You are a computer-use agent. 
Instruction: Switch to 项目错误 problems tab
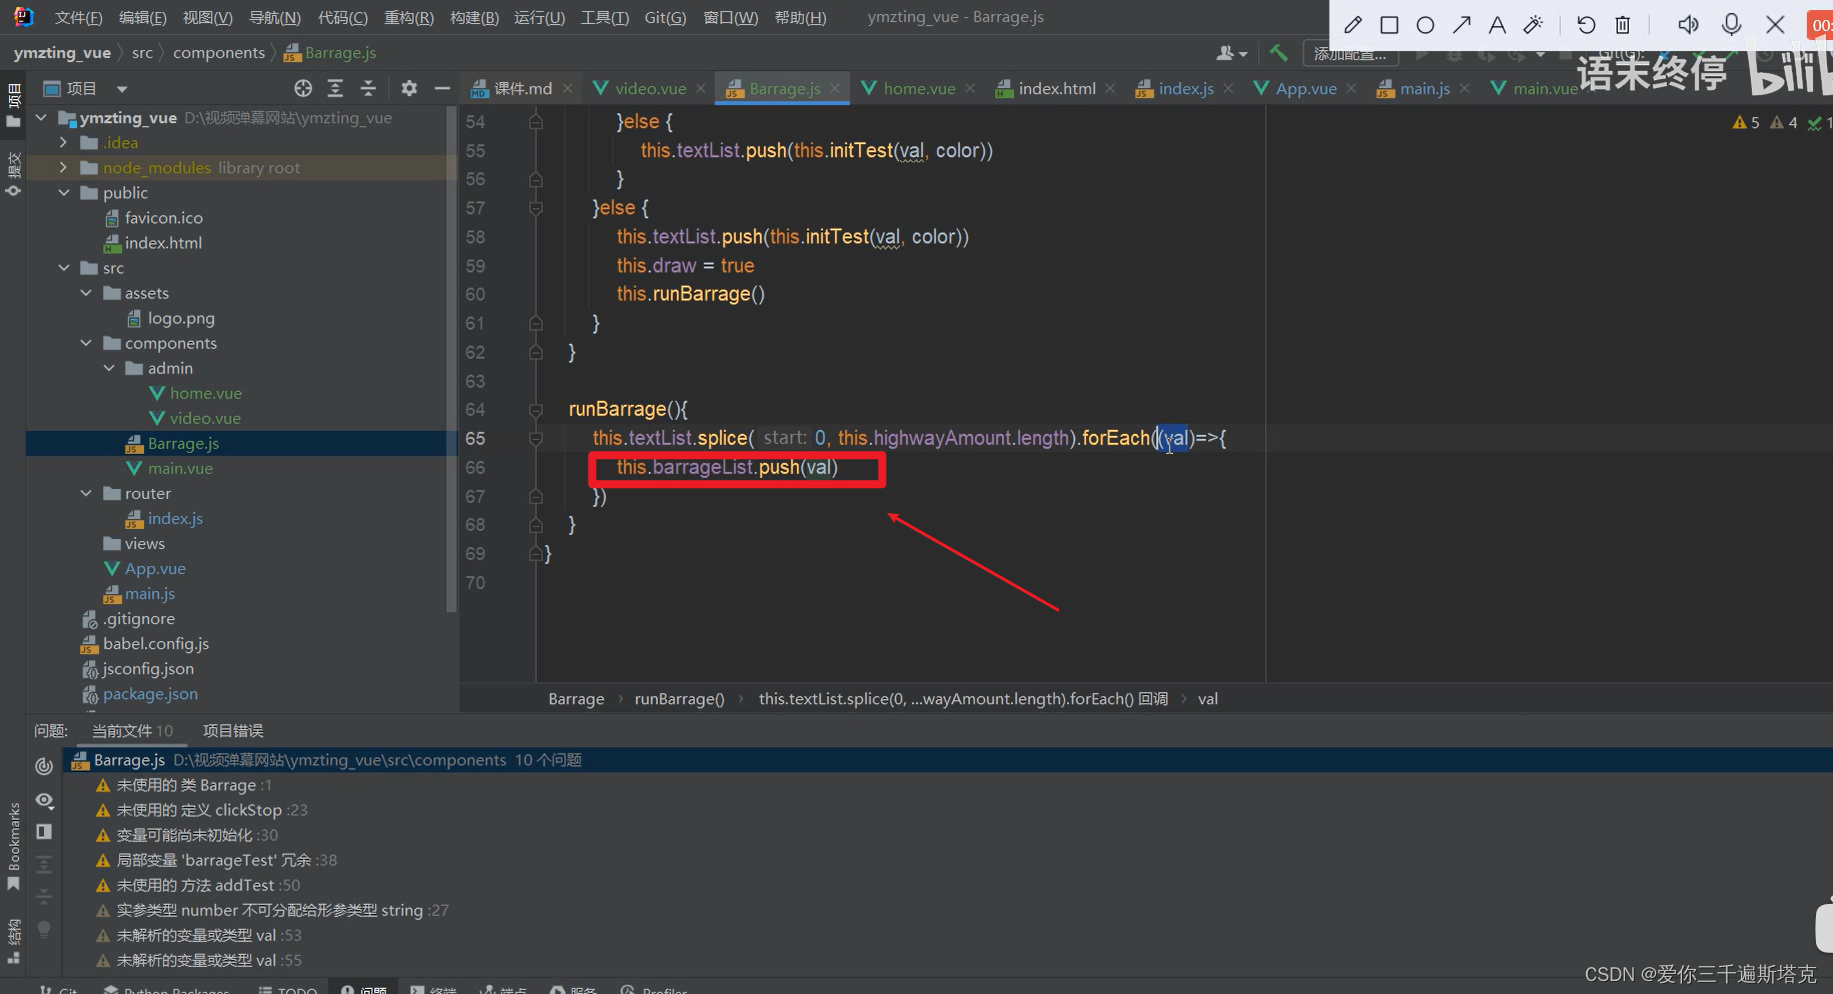click(x=233, y=731)
